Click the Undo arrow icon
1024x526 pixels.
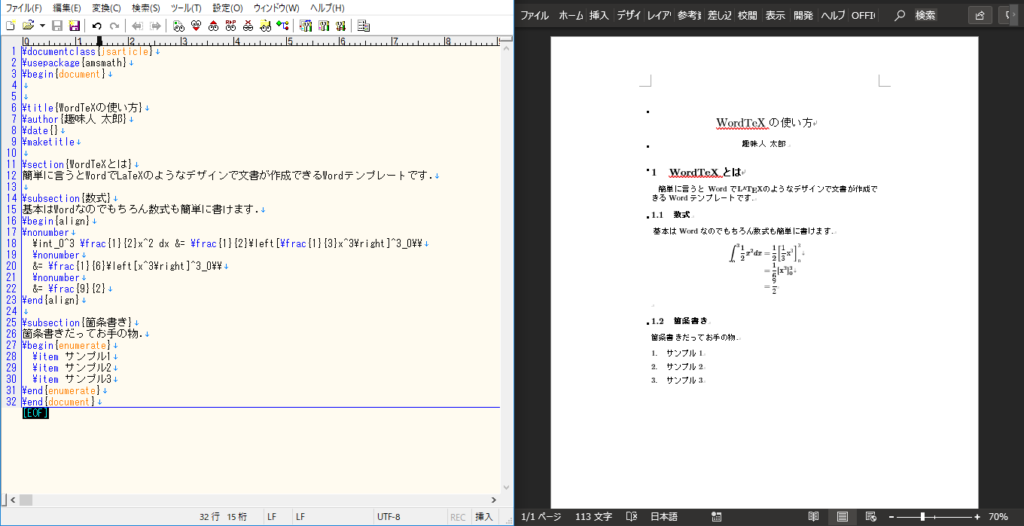97,25
